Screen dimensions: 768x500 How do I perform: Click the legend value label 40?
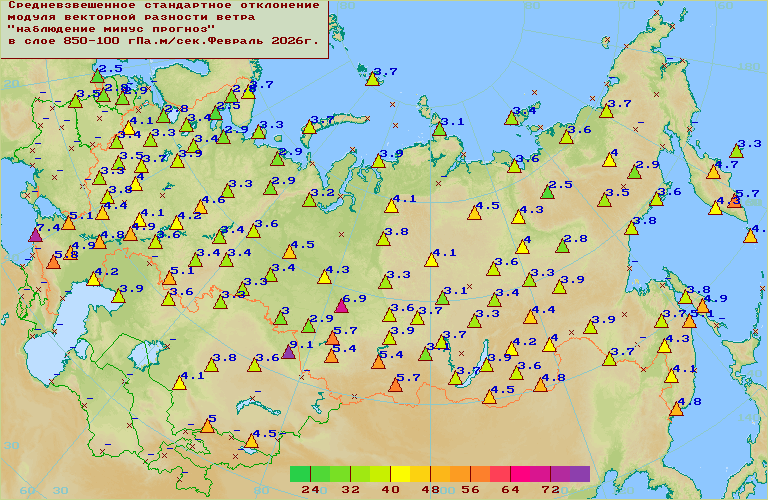coord(390,490)
